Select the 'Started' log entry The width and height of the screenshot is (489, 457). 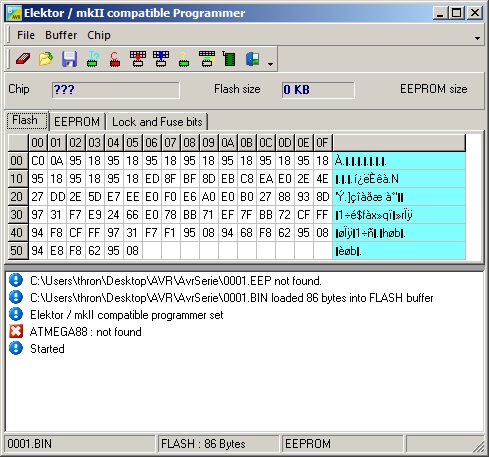pyautogui.click(x=47, y=349)
